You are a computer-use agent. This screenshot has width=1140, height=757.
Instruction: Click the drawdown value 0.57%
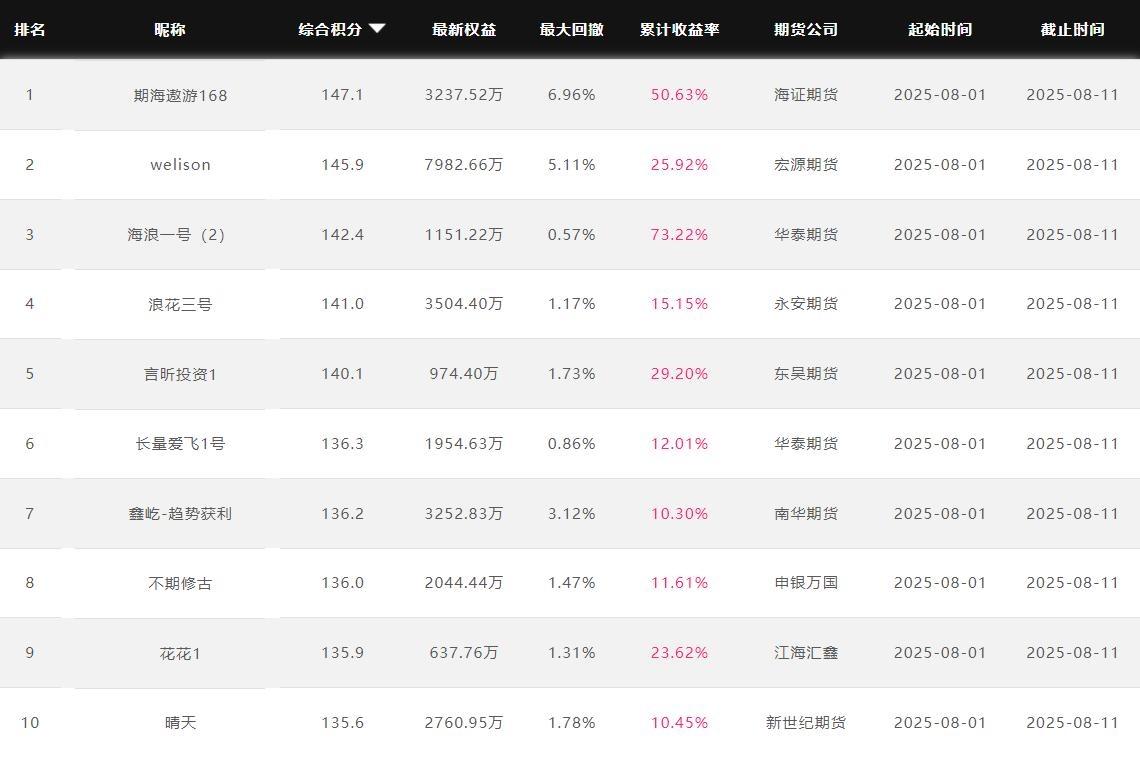[571, 234]
